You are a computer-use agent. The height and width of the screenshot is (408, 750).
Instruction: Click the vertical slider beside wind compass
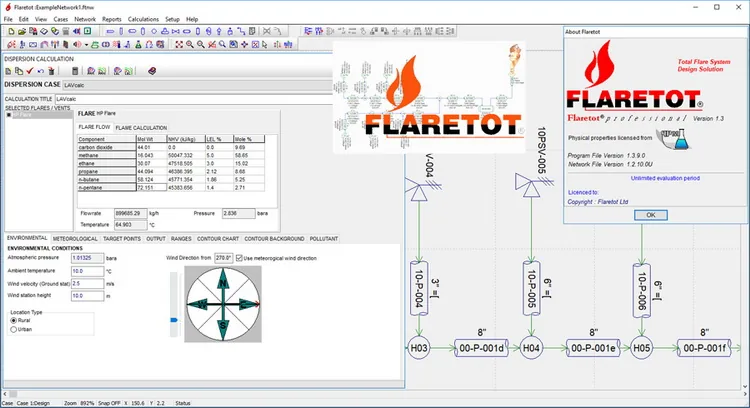pyautogui.click(x=174, y=305)
